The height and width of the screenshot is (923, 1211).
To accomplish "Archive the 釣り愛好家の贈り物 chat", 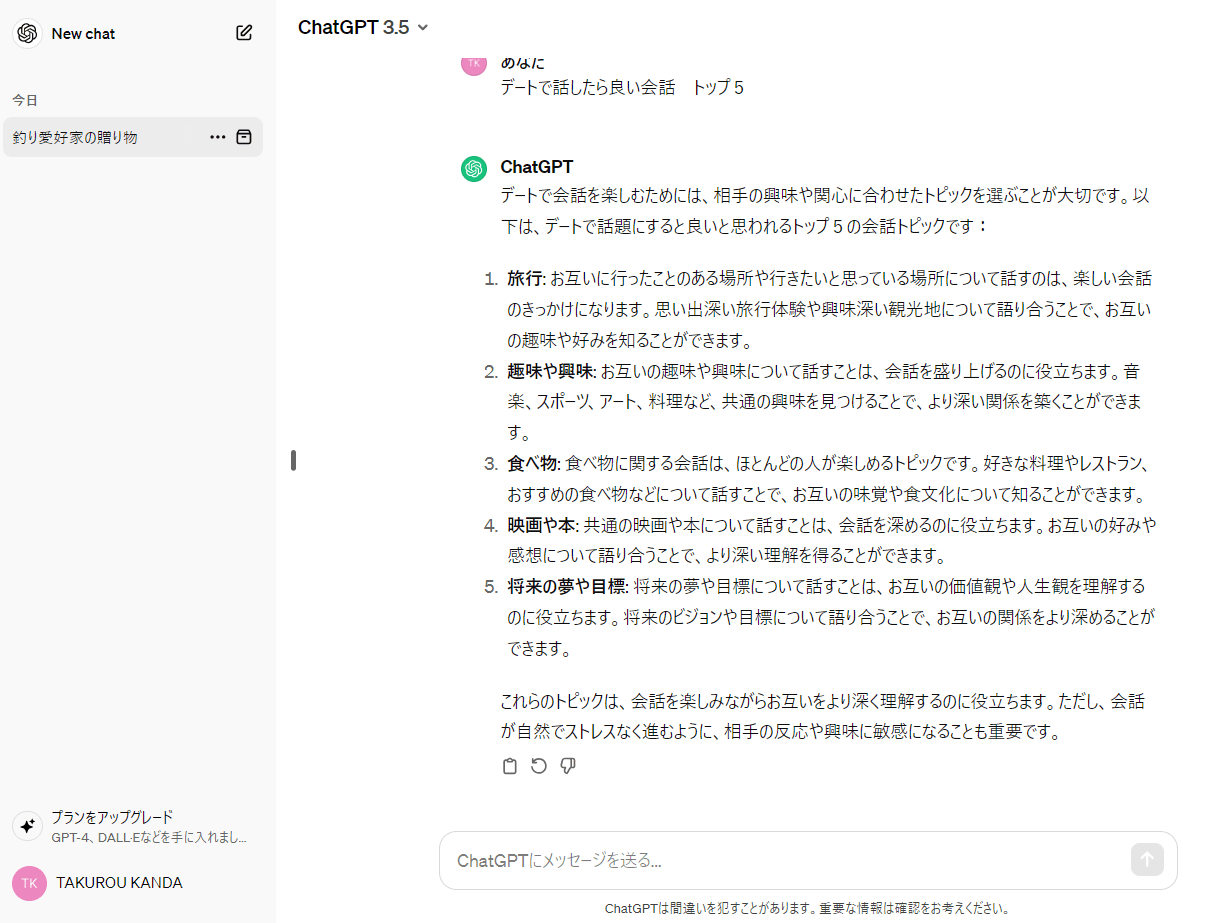I will point(244,137).
